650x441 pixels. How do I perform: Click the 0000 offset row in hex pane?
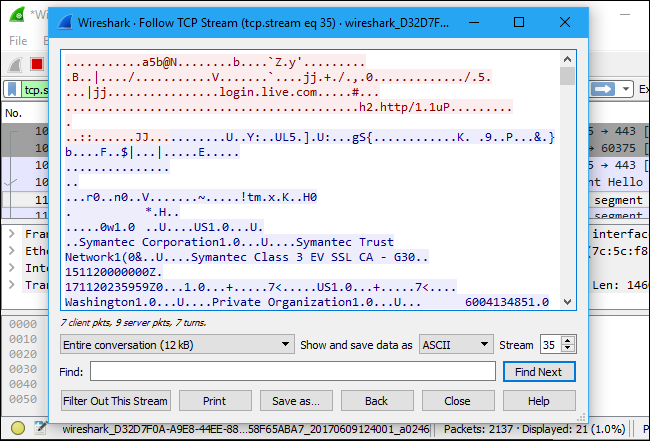[23, 324]
